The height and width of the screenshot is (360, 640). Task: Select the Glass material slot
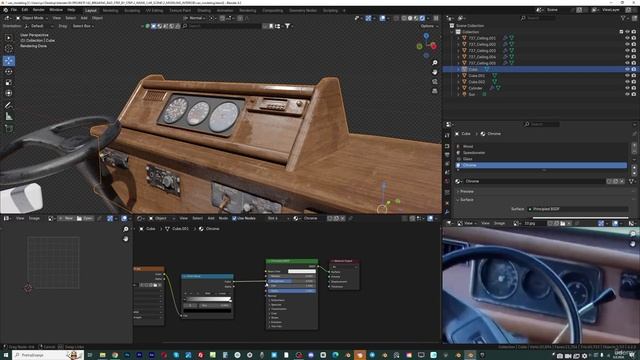(x=542, y=159)
